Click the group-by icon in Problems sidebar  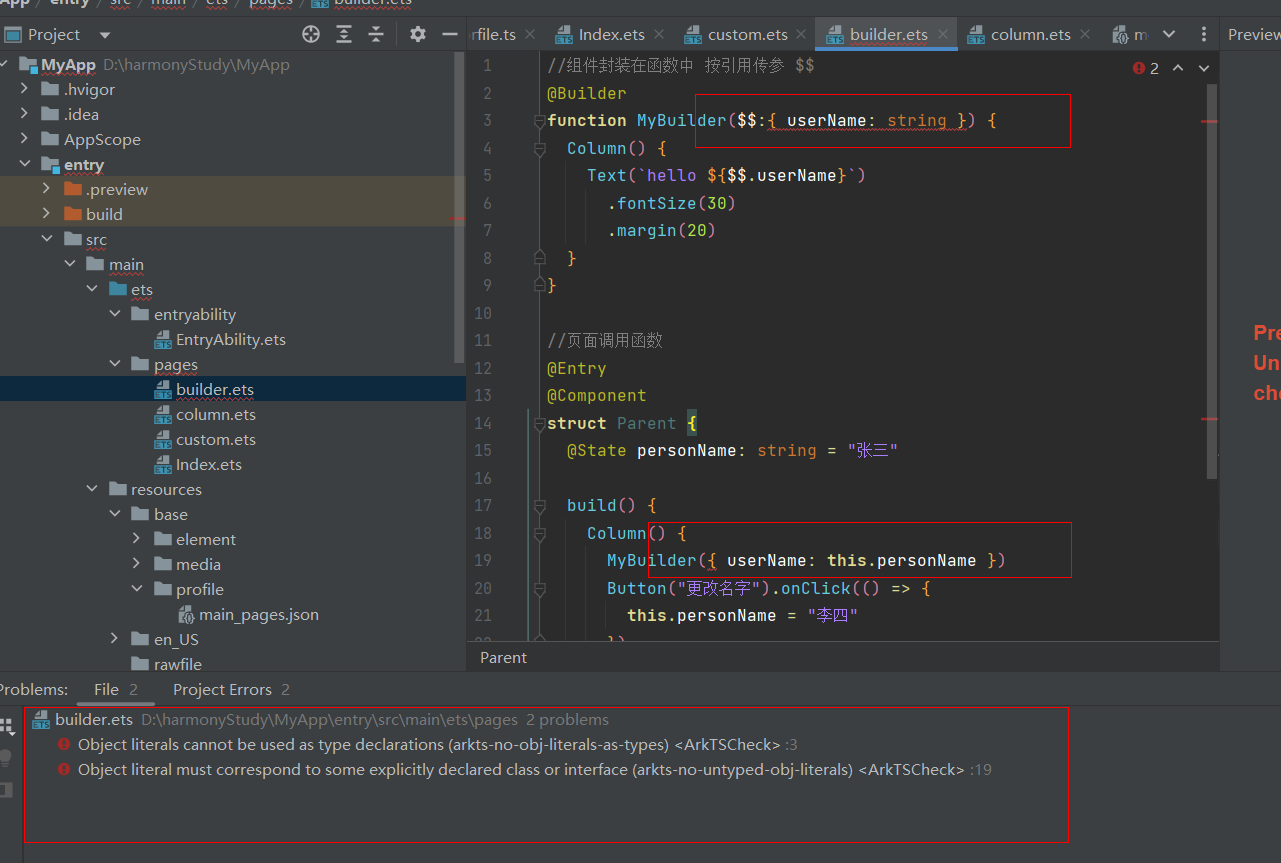[x=7, y=727]
